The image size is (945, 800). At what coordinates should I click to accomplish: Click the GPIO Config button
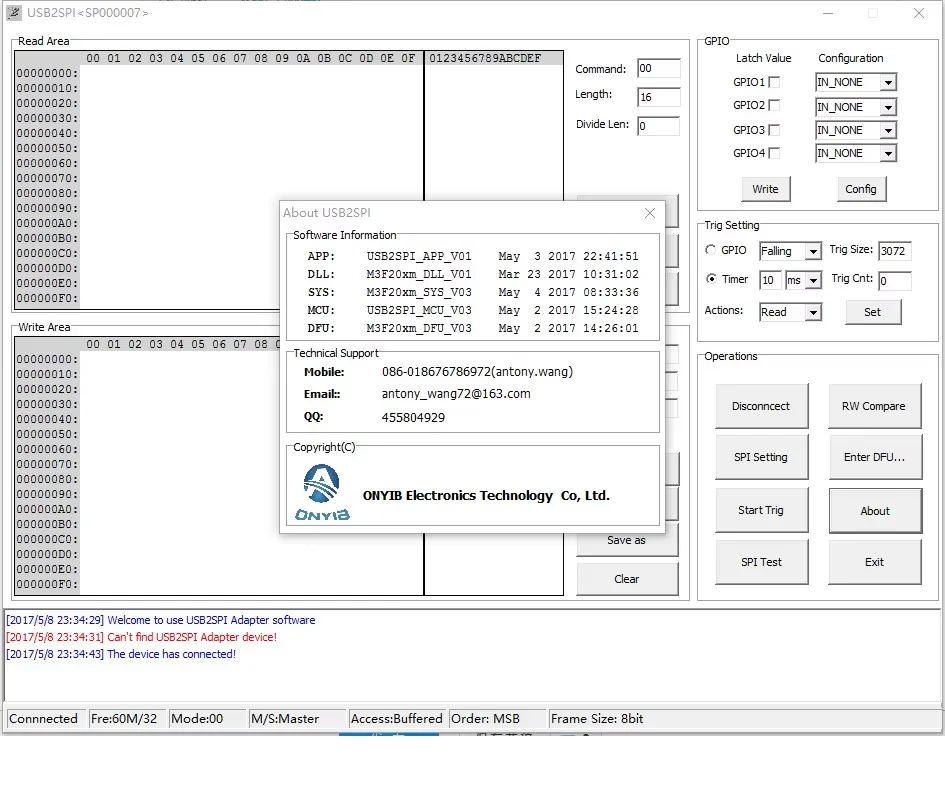(x=860, y=189)
